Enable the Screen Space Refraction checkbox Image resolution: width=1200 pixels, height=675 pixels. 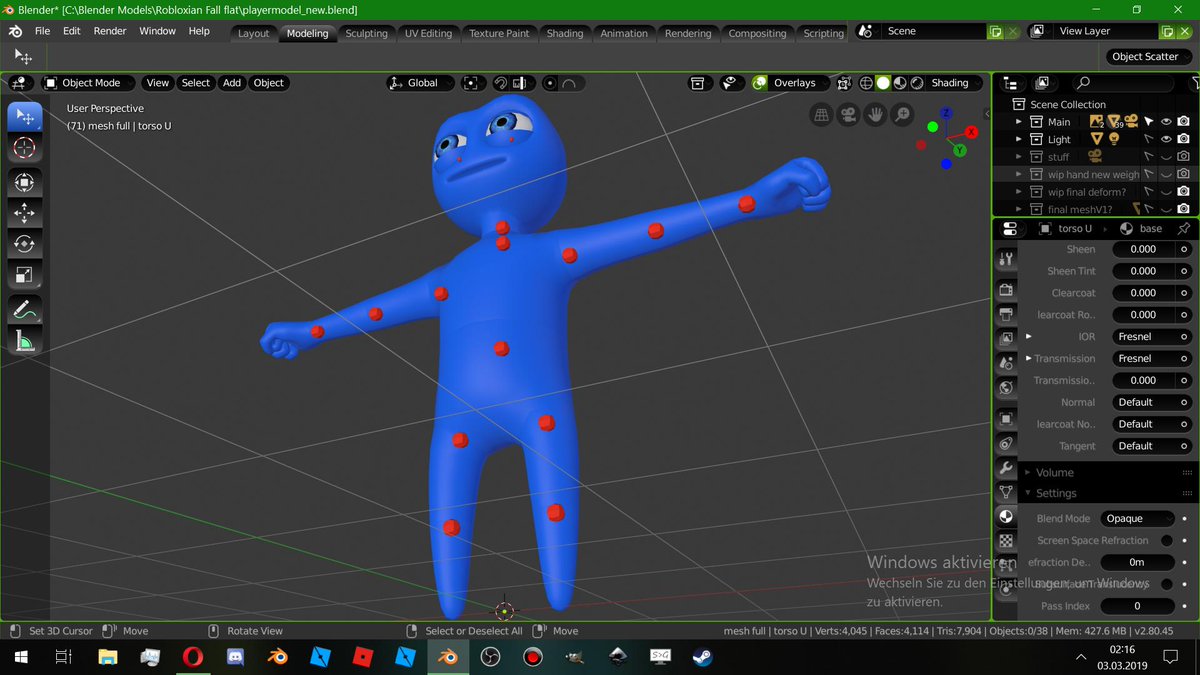point(1167,540)
